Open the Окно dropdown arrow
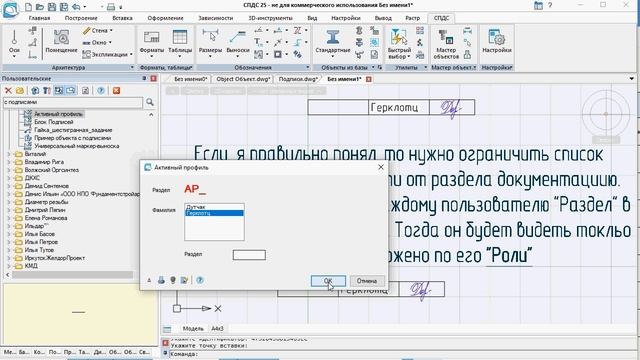The height and width of the screenshot is (360, 640). click(x=110, y=42)
